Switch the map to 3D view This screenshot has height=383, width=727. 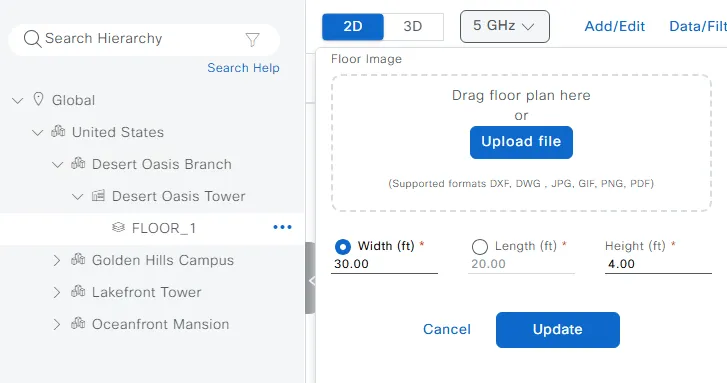pos(413,26)
